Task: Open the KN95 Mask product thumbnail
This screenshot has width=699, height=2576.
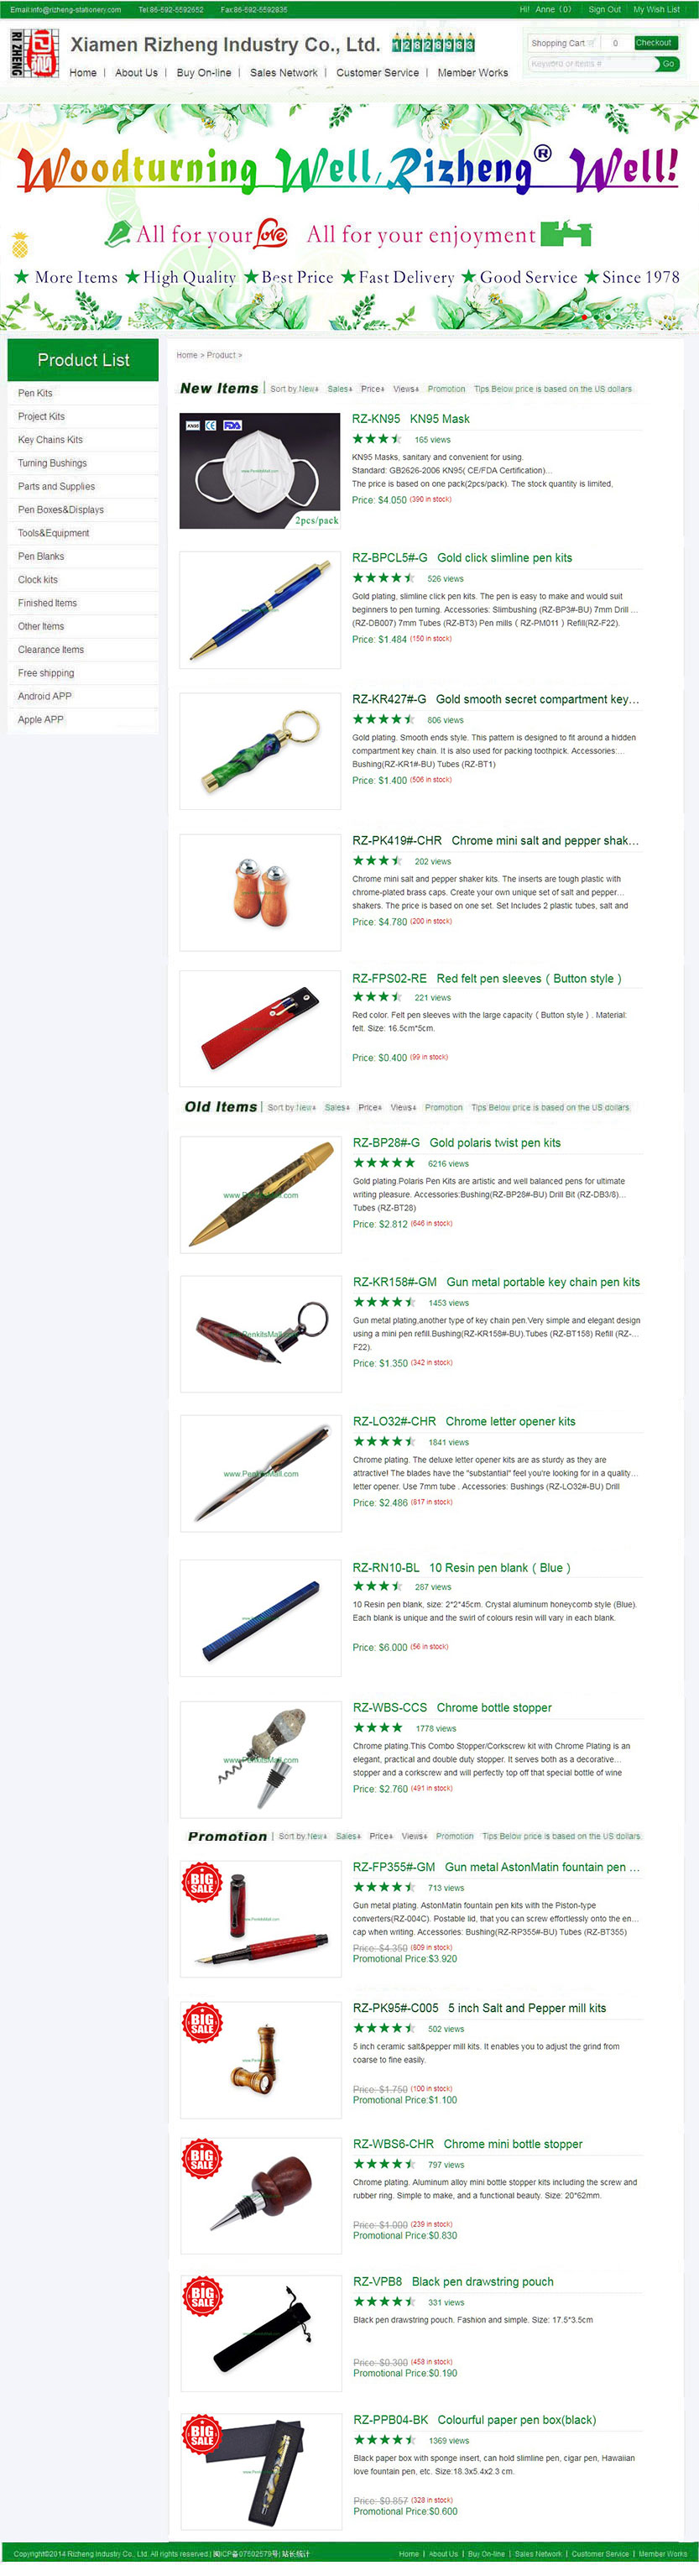Action: click(260, 471)
